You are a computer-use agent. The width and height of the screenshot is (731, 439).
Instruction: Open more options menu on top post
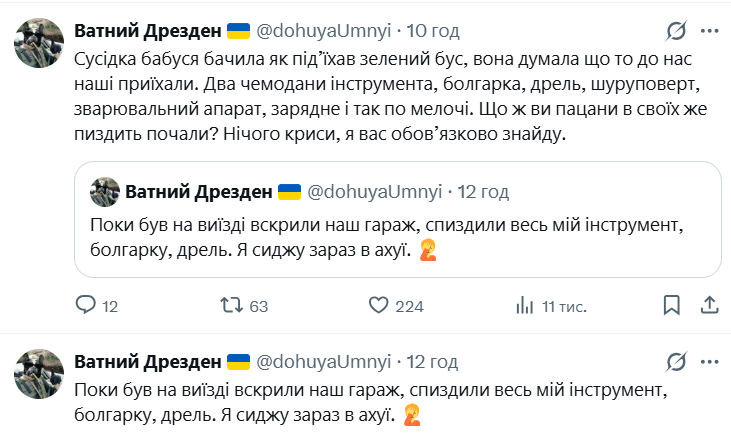(708, 31)
